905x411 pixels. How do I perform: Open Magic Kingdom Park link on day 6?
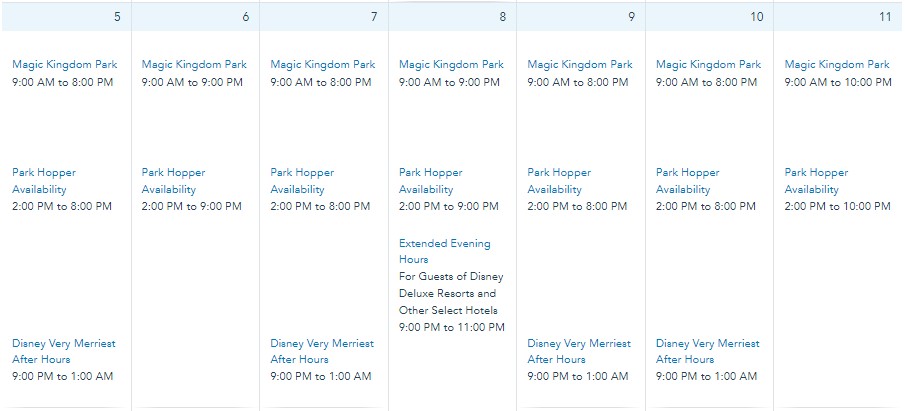pyautogui.click(x=194, y=65)
